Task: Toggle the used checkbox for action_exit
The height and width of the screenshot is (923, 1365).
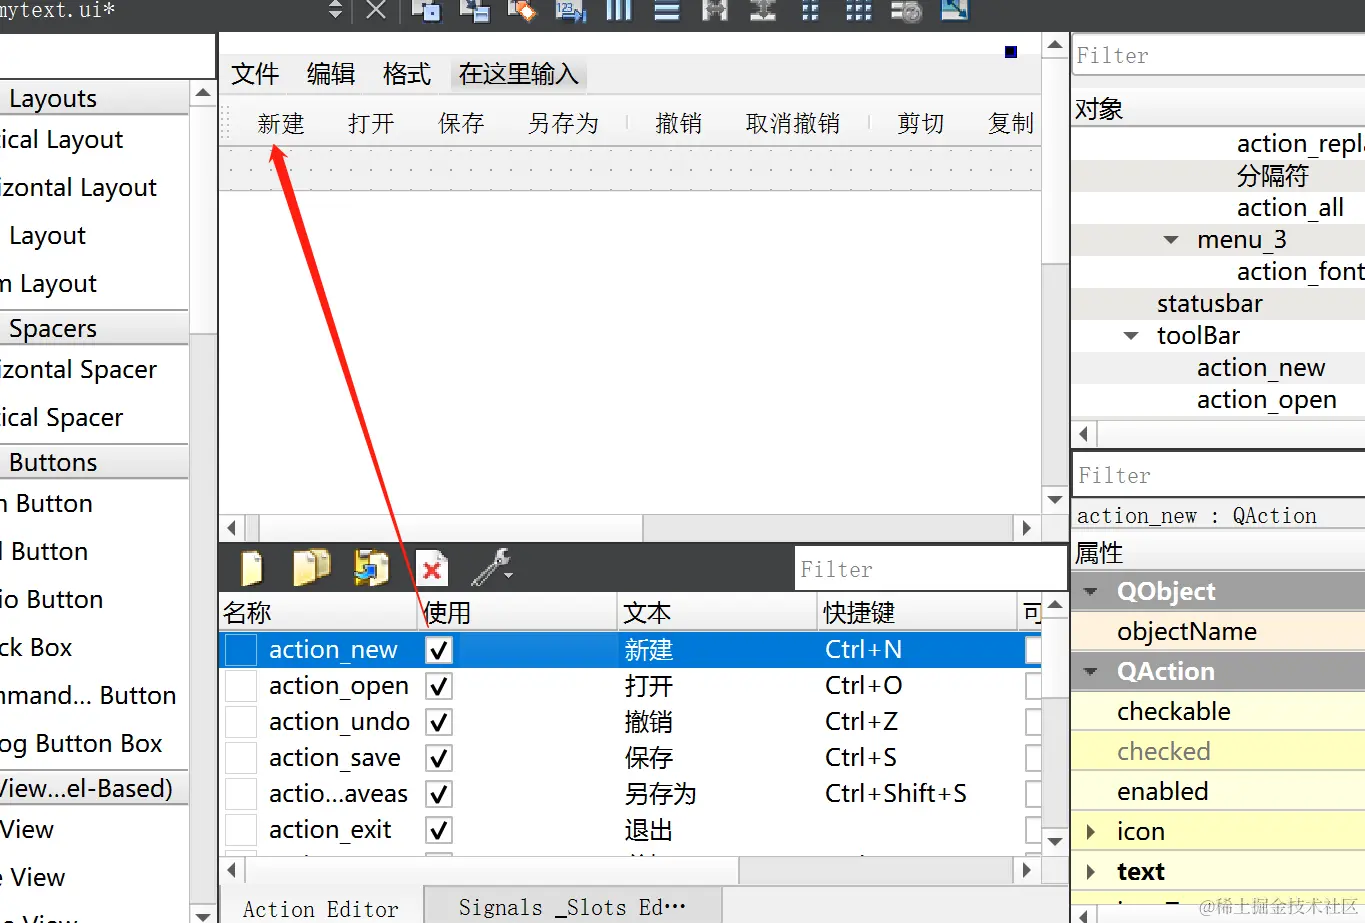Action: pos(438,830)
